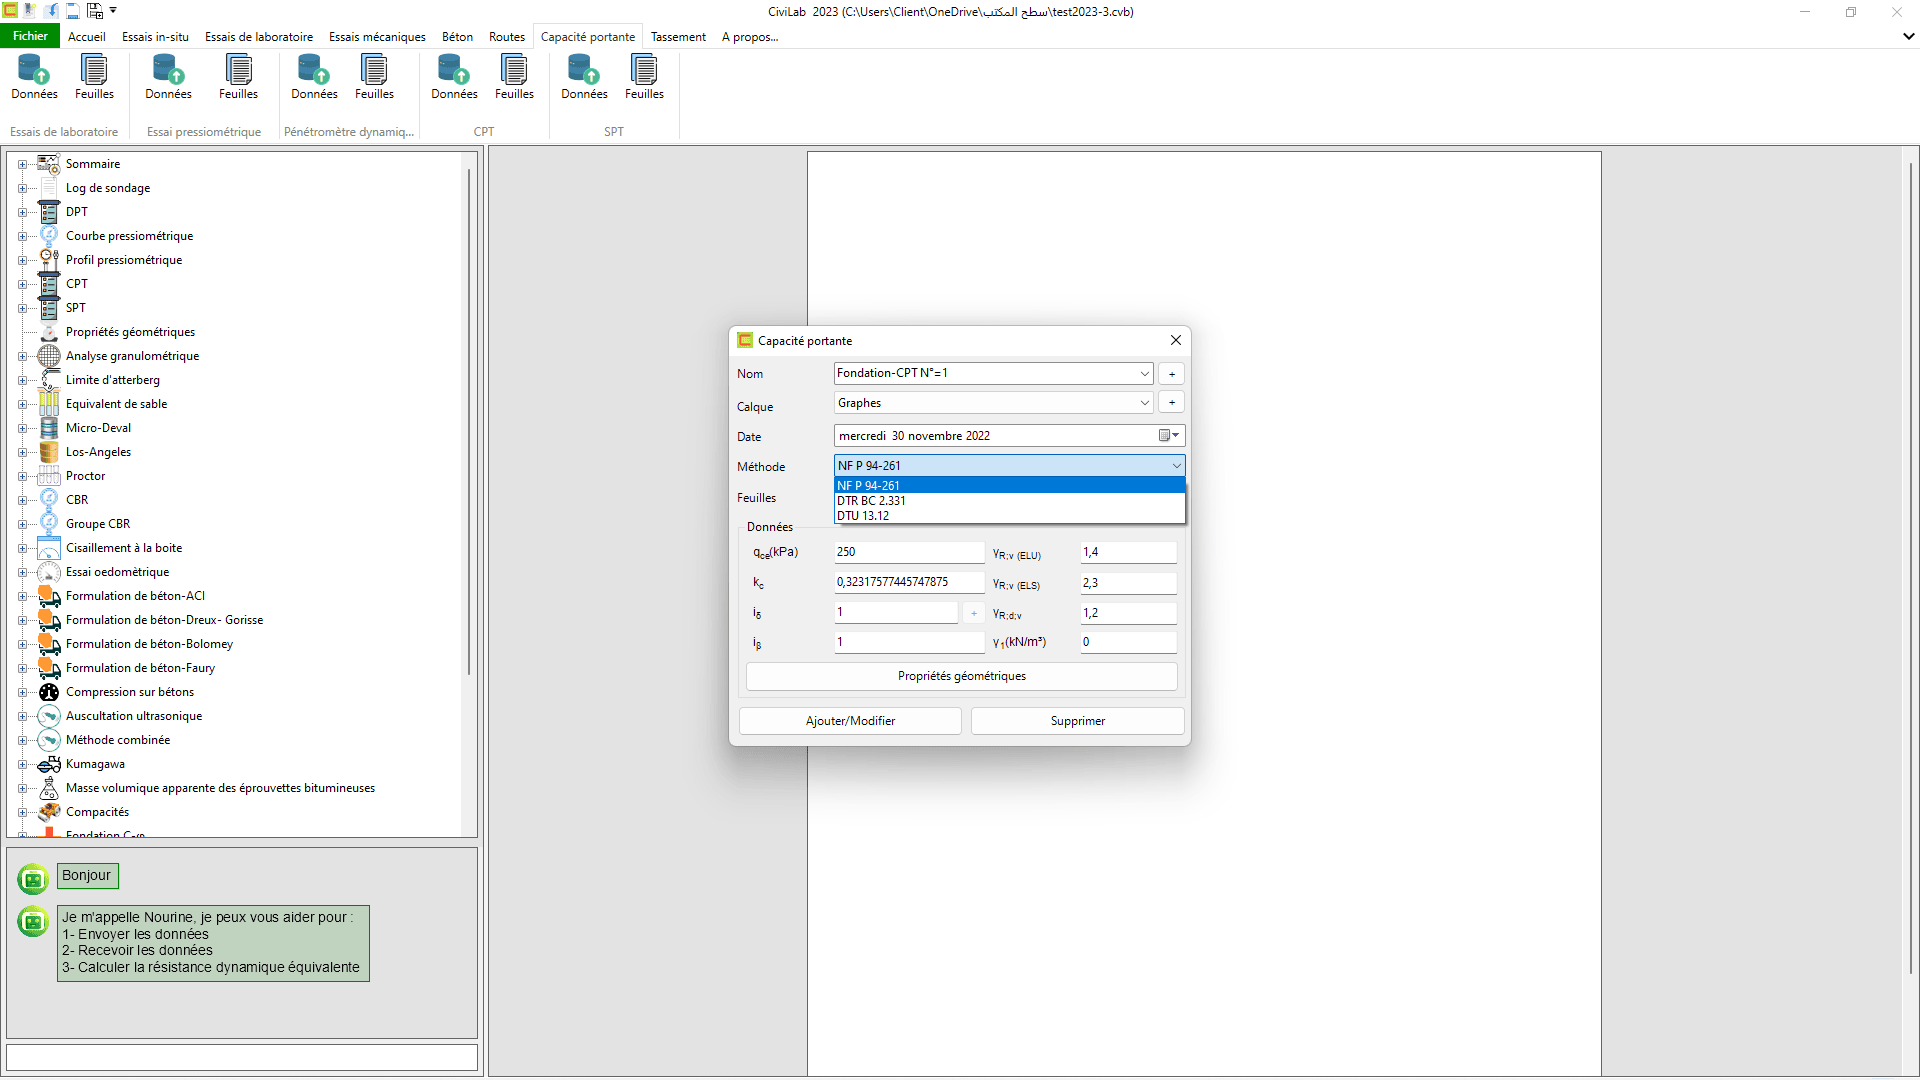Select the Analyse granulométrique icon
Image resolution: width=1920 pixels, height=1080 pixels.
coord(49,356)
